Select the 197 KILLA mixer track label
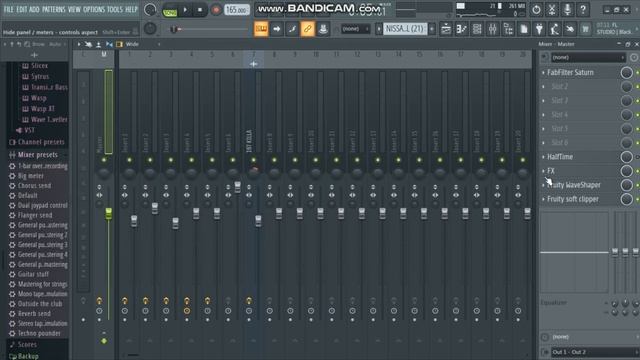Viewport: 640px width, 360px height. click(x=249, y=141)
